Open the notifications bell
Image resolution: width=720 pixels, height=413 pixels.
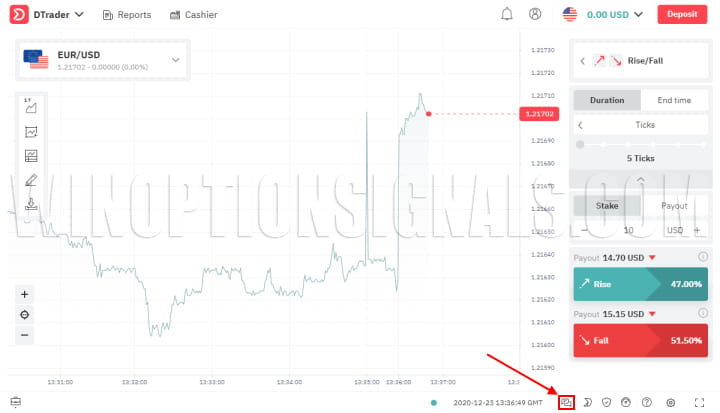tap(507, 15)
